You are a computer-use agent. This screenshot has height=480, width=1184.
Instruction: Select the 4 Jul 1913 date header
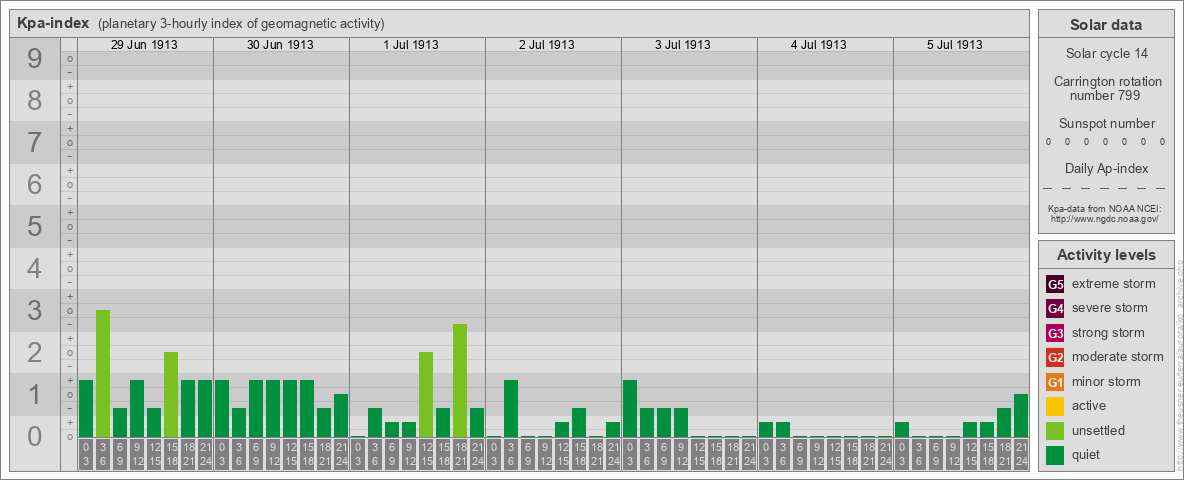(x=819, y=45)
